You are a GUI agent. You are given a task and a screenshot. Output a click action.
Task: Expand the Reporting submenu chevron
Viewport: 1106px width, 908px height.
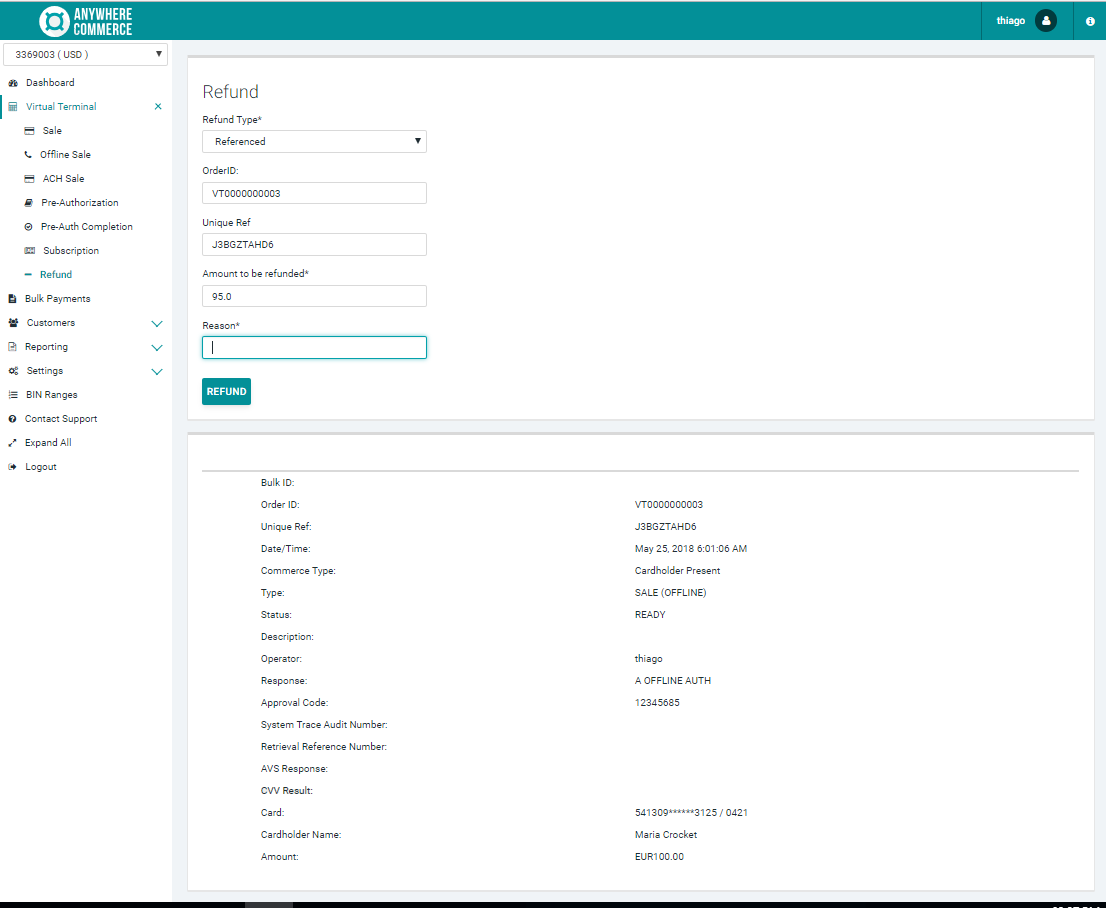157,348
